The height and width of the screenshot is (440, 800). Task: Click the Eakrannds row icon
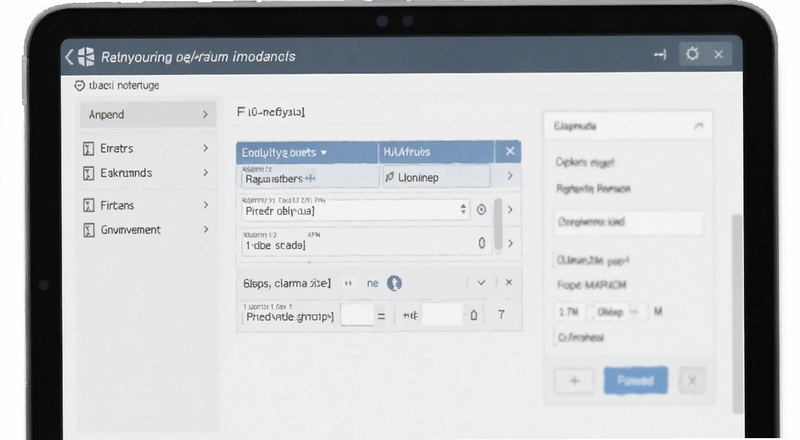point(88,174)
